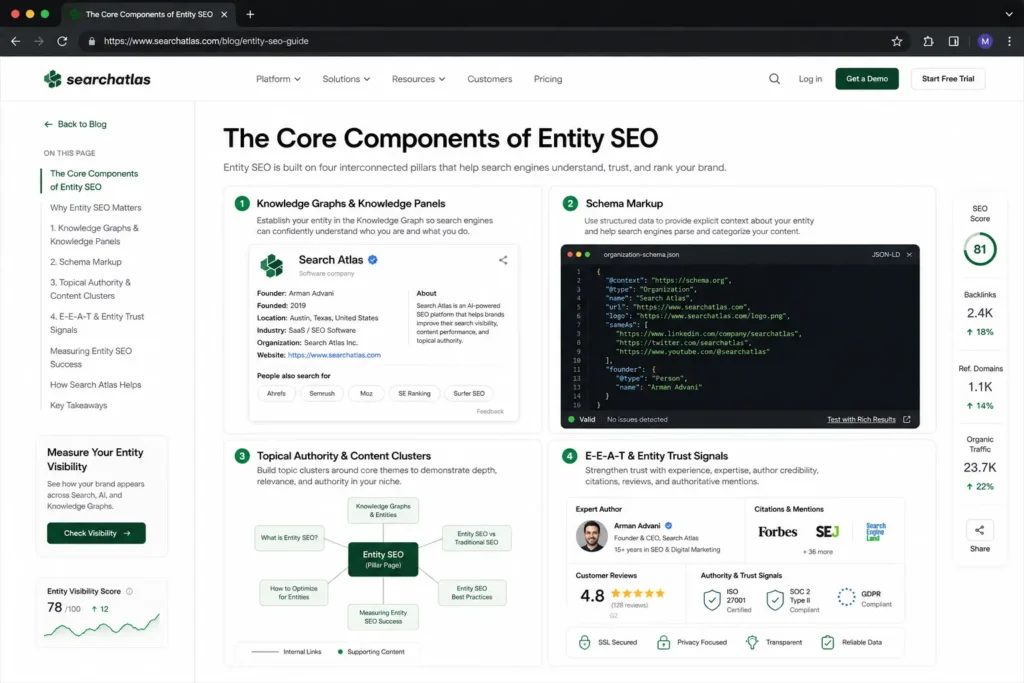Select The Core Components of Entity SEO browser tab
The height and width of the screenshot is (683, 1024).
click(149, 14)
